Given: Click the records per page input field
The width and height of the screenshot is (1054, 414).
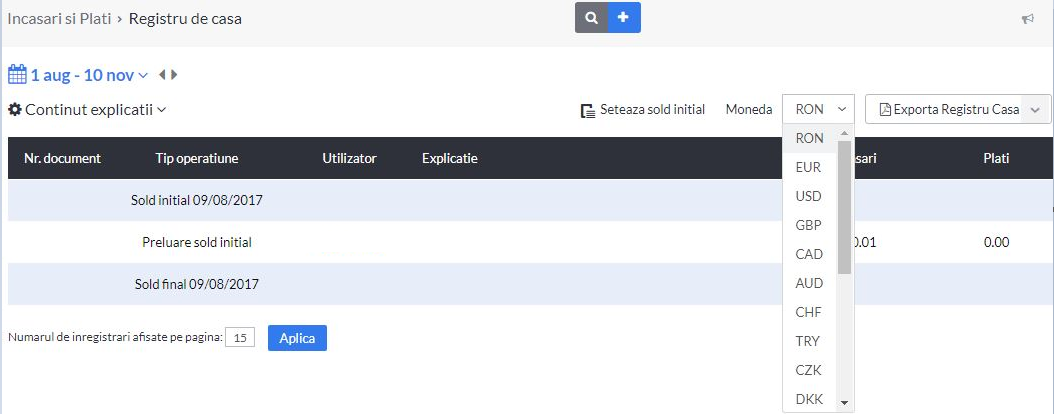Looking at the screenshot, I should [x=240, y=337].
